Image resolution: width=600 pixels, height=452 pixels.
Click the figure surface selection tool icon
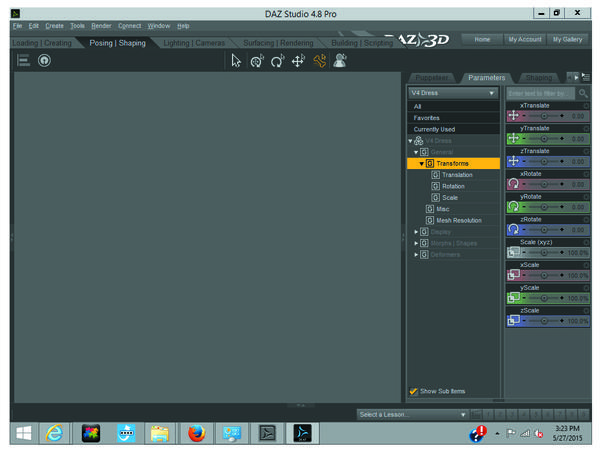pyautogui.click(x=340, y=60)
